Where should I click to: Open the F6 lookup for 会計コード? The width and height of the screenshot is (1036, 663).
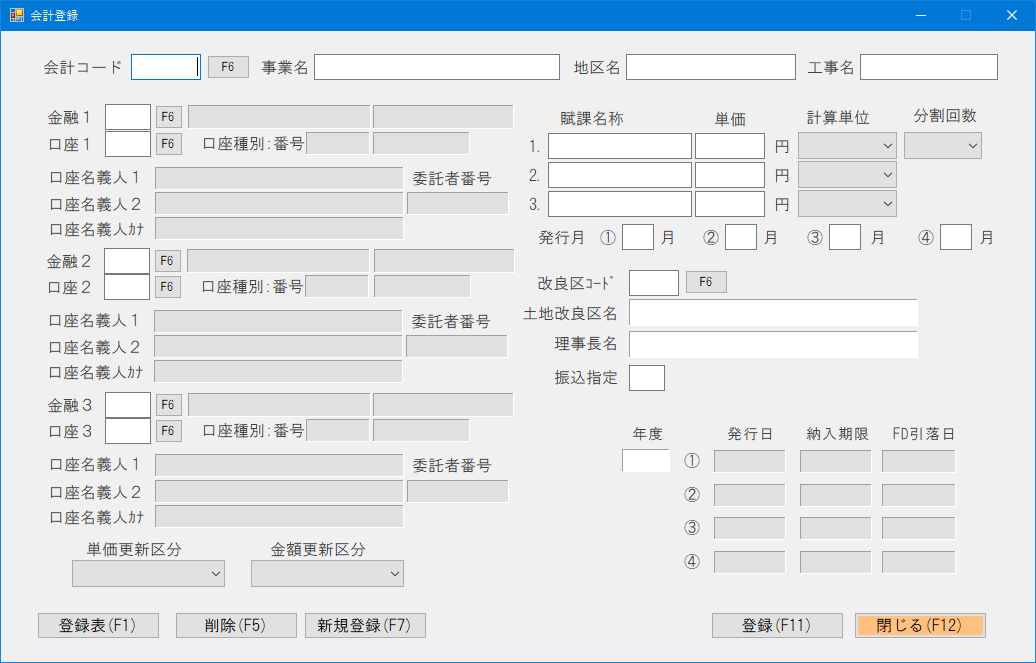pyautogui.click(x=227, y=66)
